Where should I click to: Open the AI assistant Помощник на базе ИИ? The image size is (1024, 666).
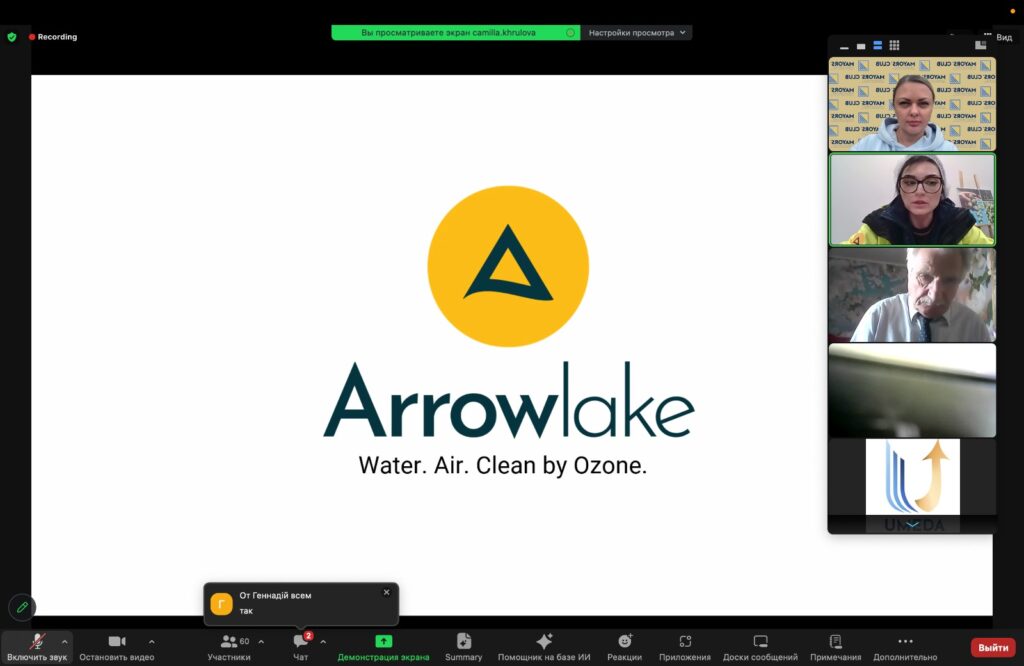point(544,647)
